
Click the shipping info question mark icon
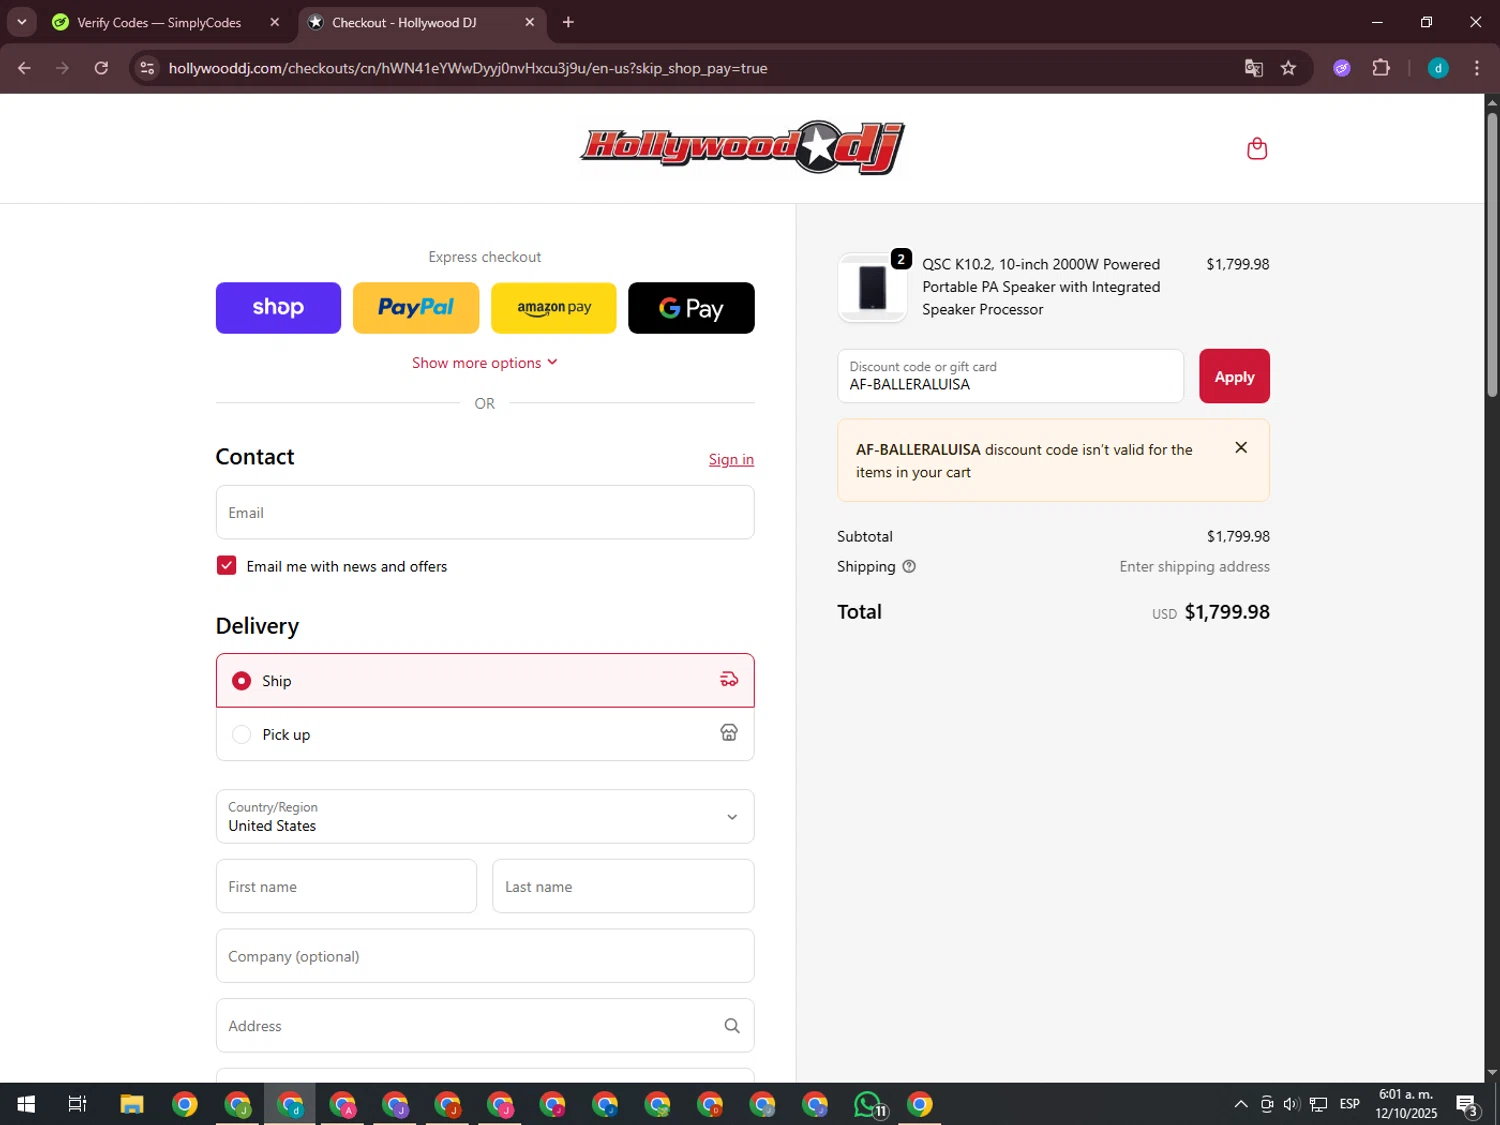click(909, 566)
